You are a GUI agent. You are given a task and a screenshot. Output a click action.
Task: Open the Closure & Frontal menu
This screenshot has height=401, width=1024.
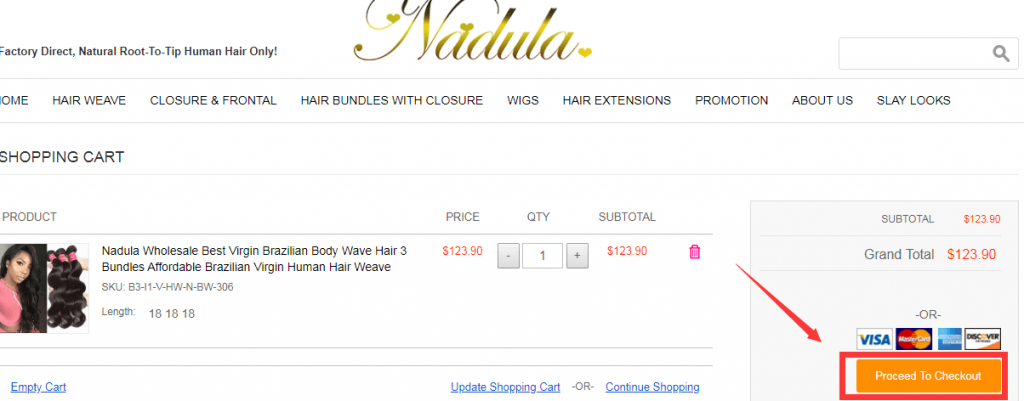click(x=214, y=101)
